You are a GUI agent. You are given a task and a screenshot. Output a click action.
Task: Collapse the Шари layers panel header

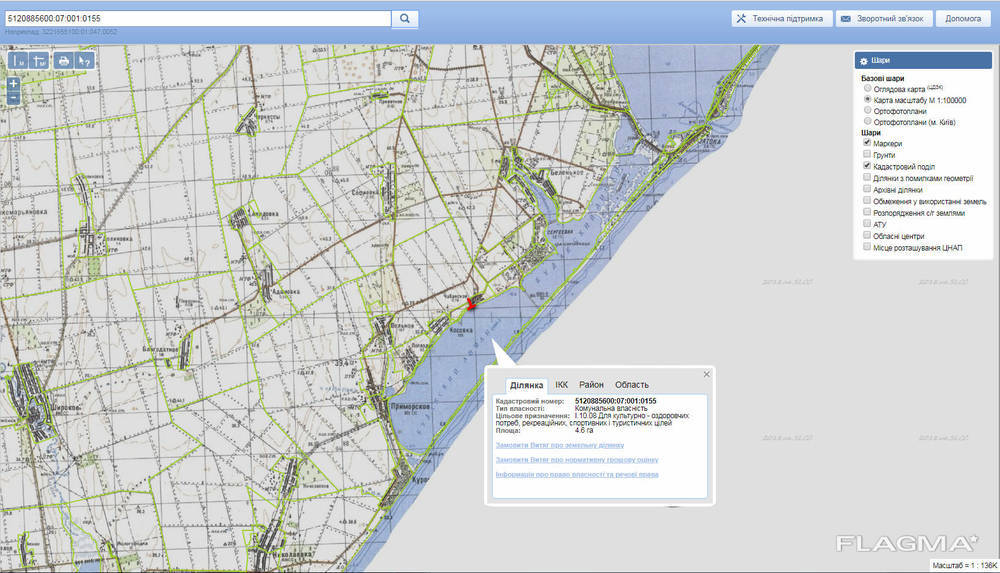tap(882, 61)
